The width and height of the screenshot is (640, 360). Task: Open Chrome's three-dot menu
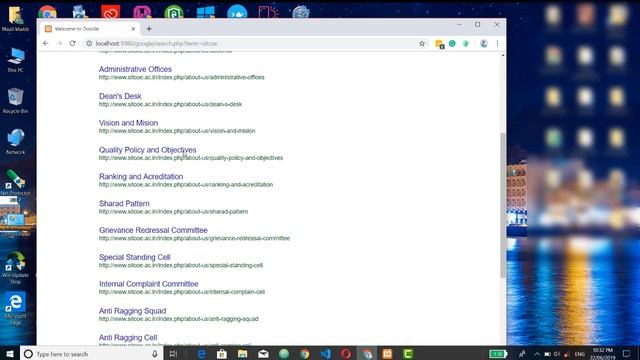497,43
